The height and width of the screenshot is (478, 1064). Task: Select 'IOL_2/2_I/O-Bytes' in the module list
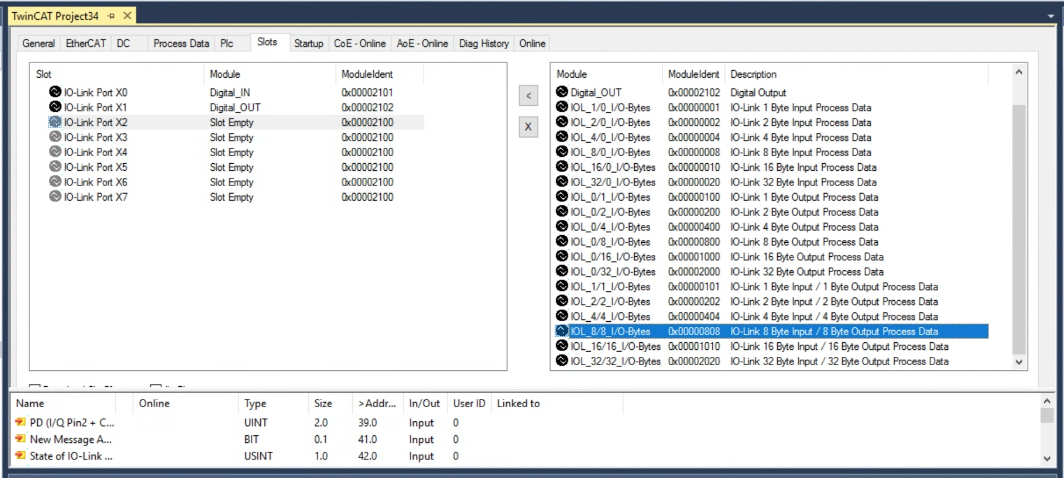tap(772, 301)
